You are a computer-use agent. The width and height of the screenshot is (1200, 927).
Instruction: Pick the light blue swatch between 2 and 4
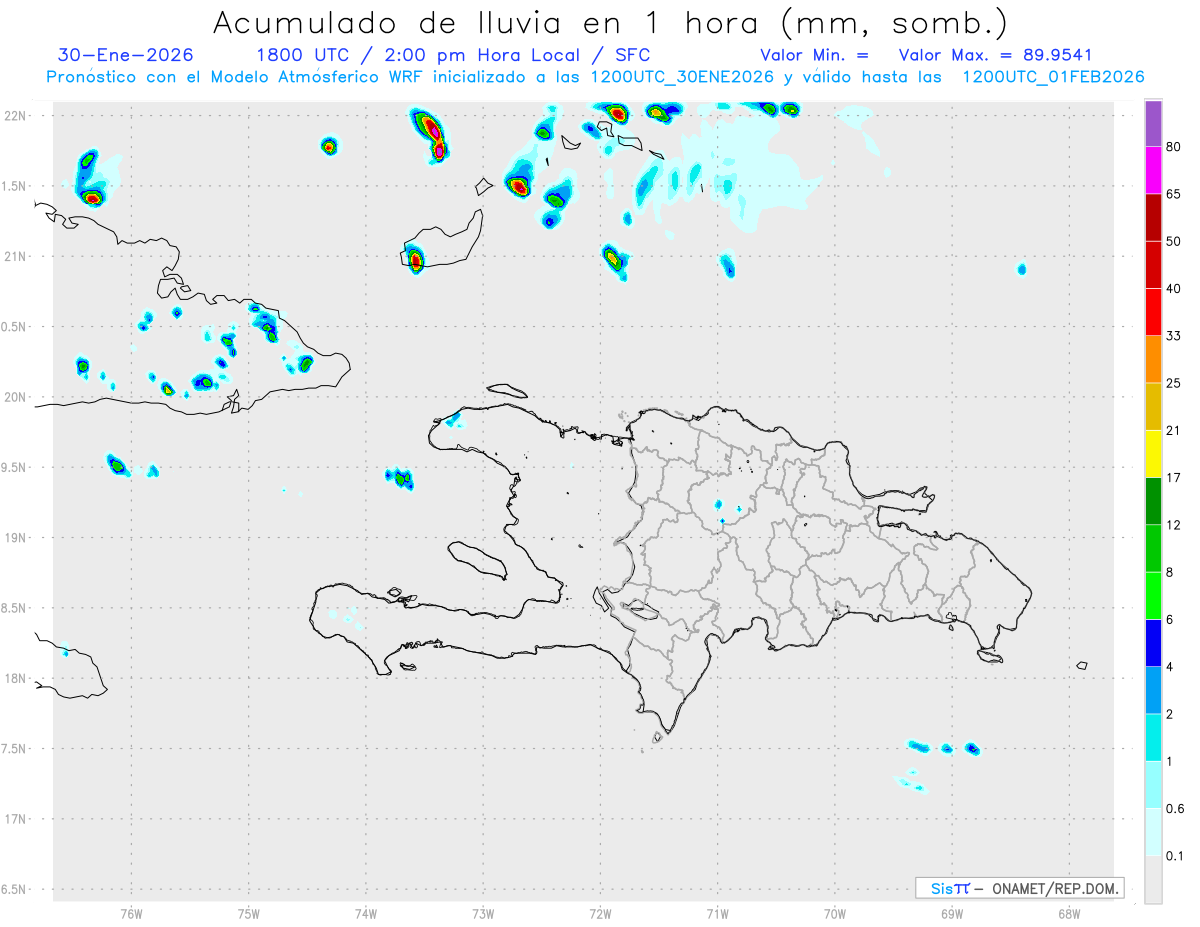[x=1153, y=691]
